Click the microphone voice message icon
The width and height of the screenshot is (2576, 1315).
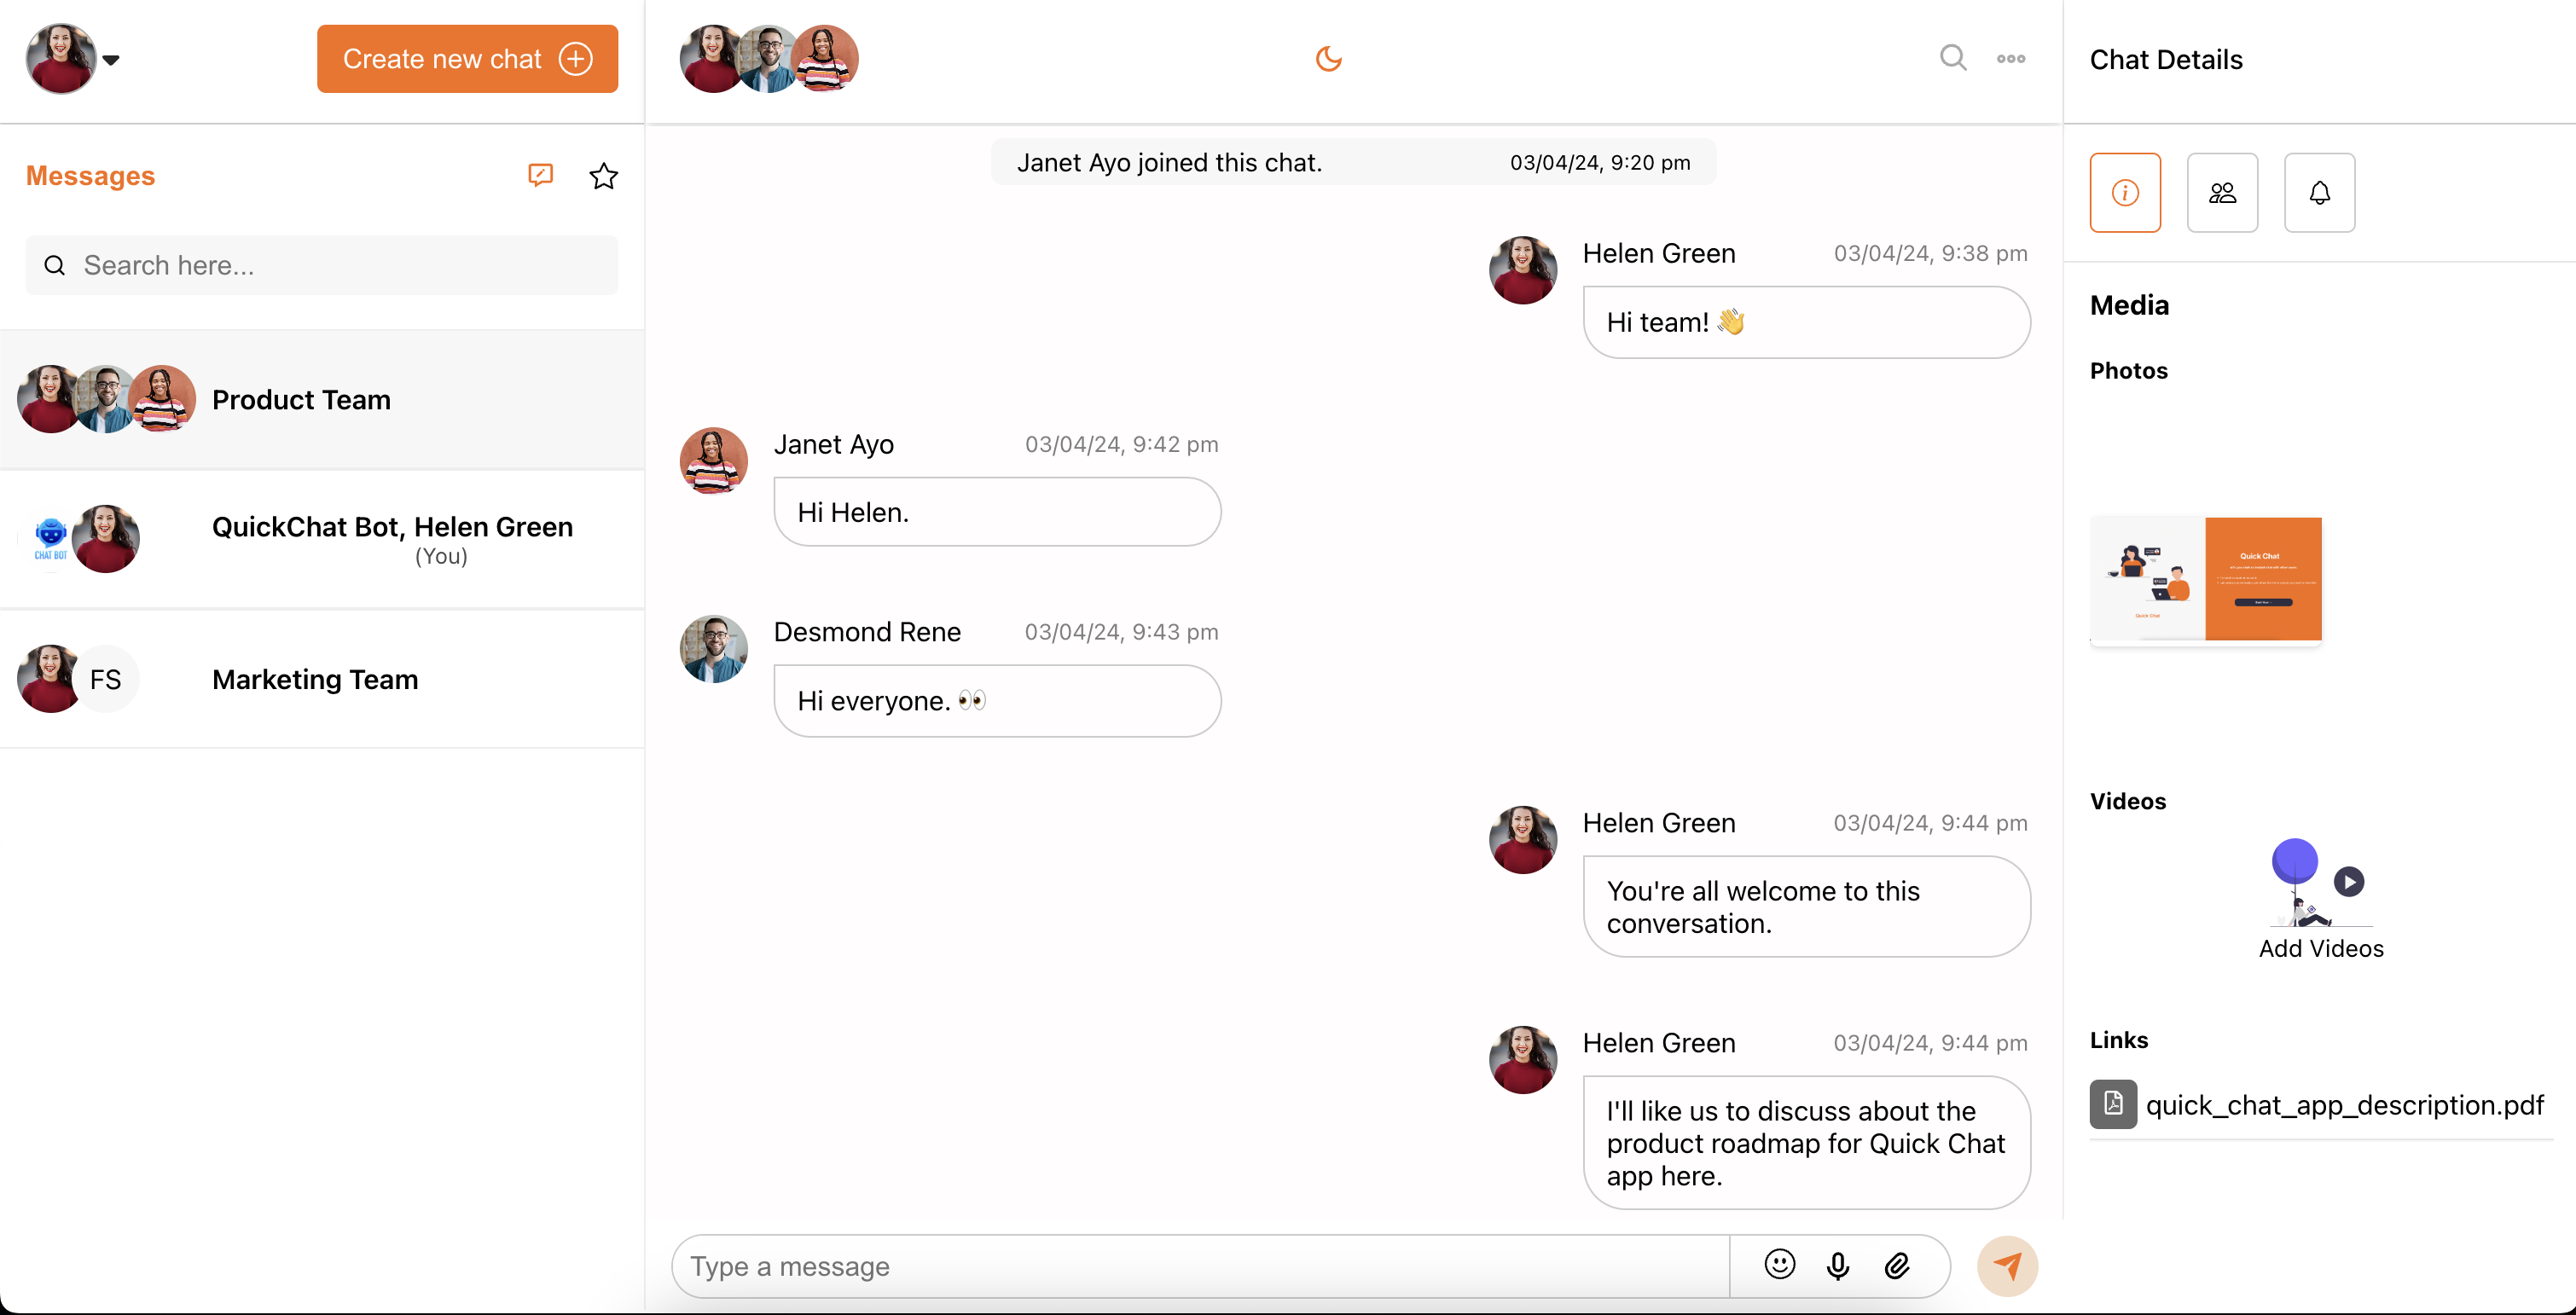[x=1837, y=1266]
